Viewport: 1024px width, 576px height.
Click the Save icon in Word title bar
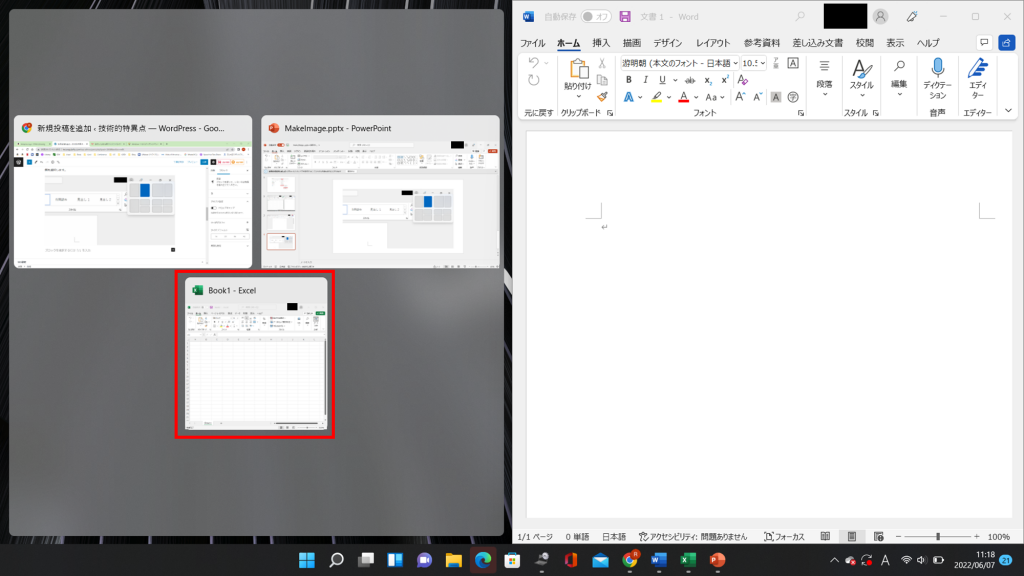pos(625,16)
